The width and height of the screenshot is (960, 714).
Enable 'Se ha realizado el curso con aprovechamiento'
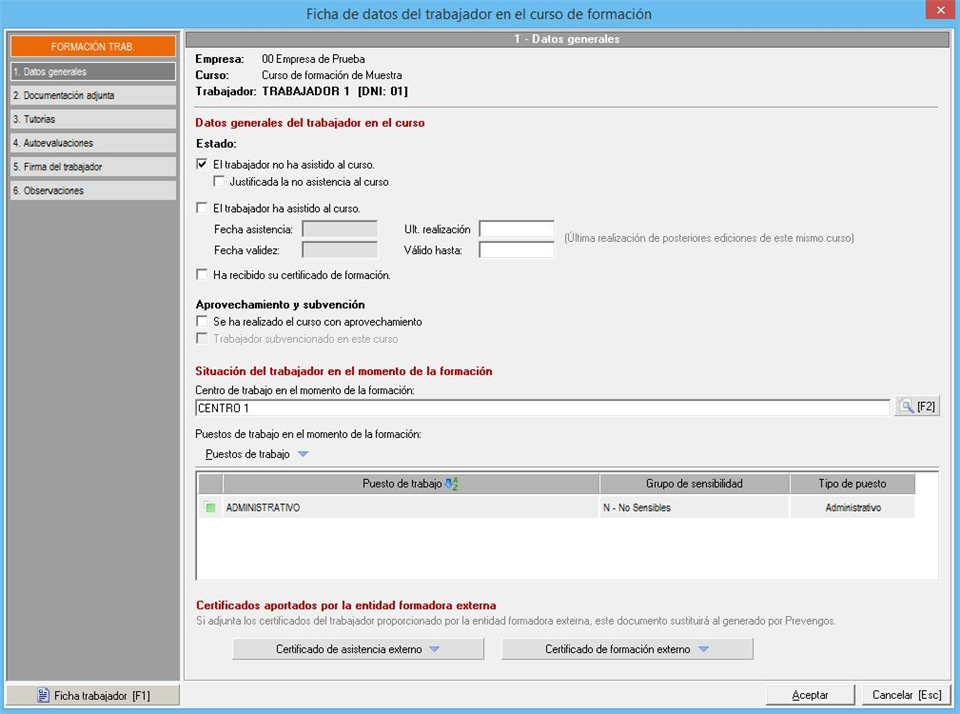pyautogui.click(x=201, y=321)
